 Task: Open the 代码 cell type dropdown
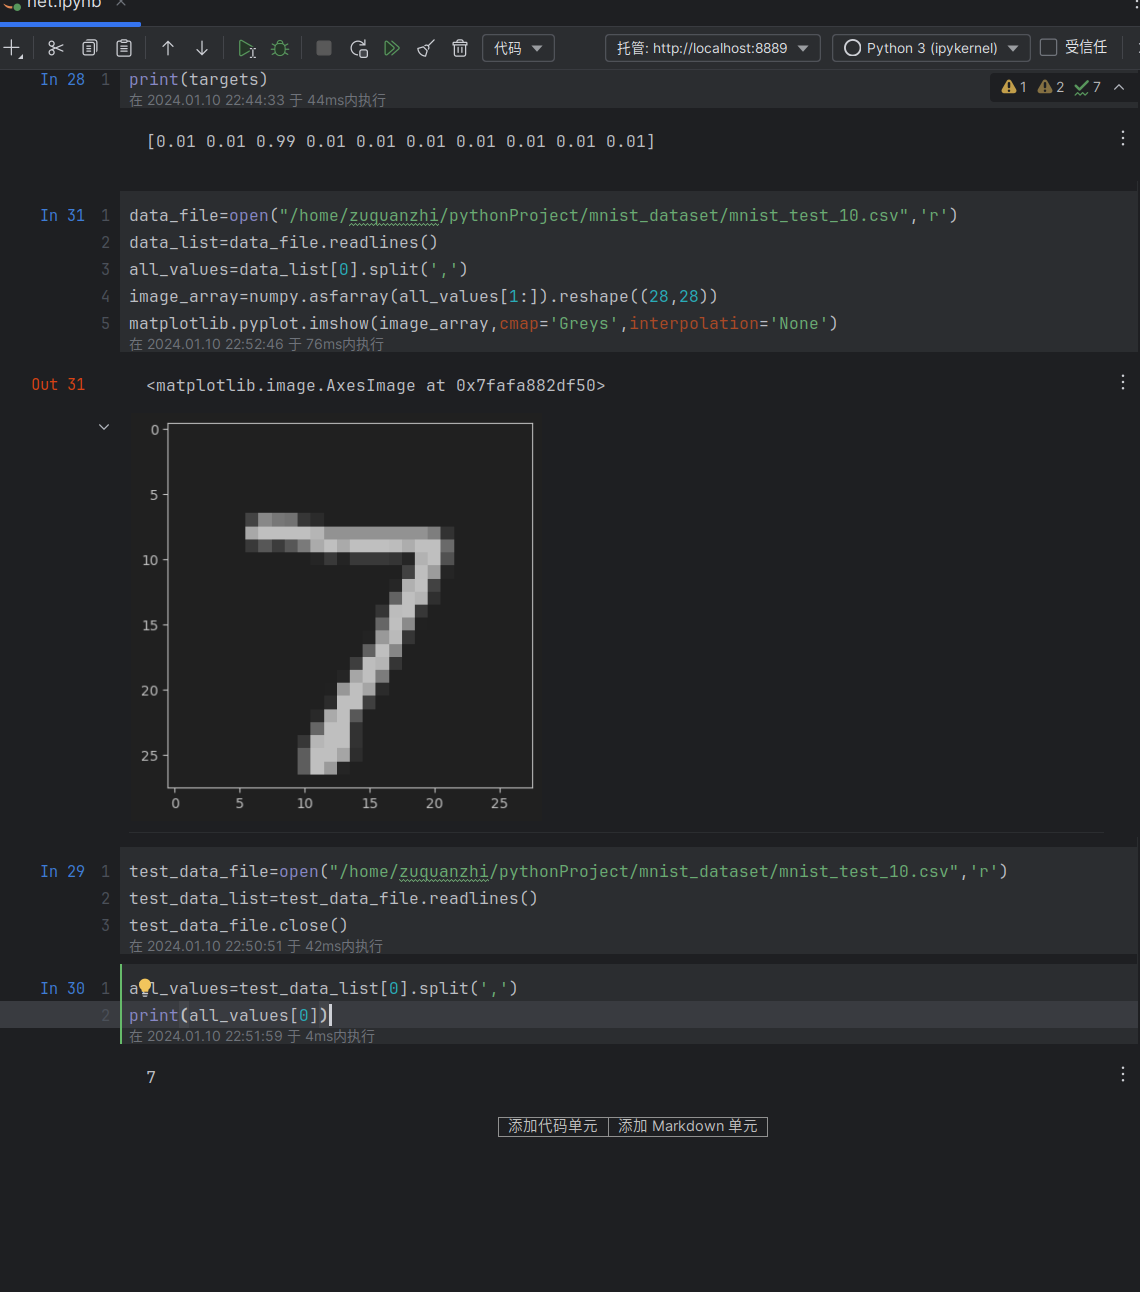pos(518,48)
